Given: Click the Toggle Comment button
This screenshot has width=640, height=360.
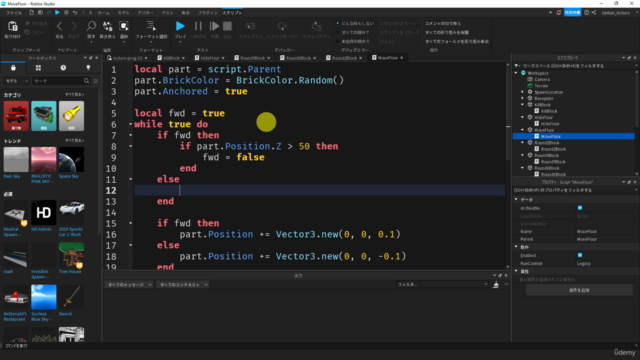Looking at the screenshot, I should pos(443,23).
